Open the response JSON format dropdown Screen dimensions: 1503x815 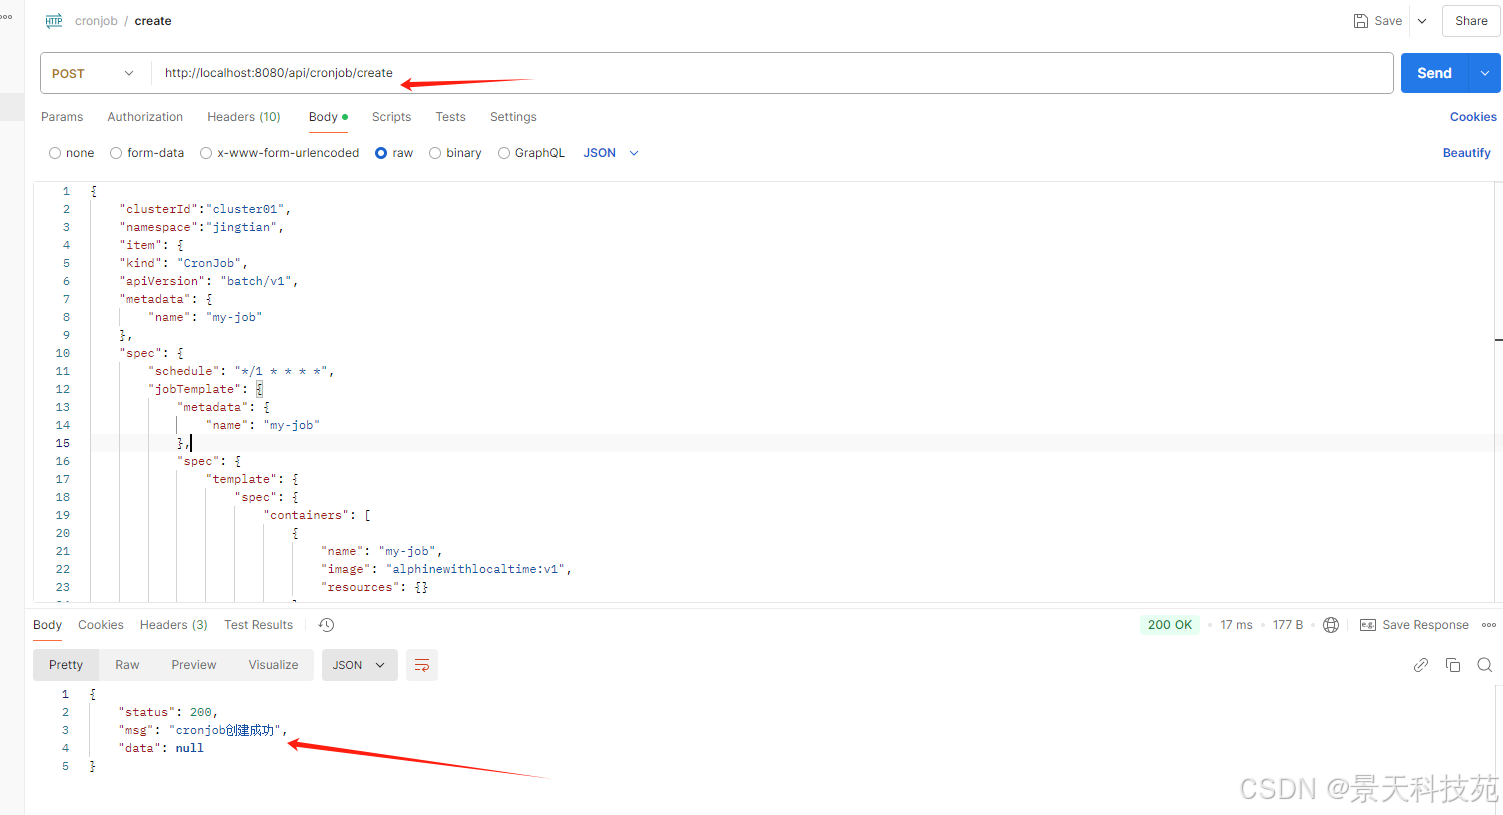(x=359, y=665)
